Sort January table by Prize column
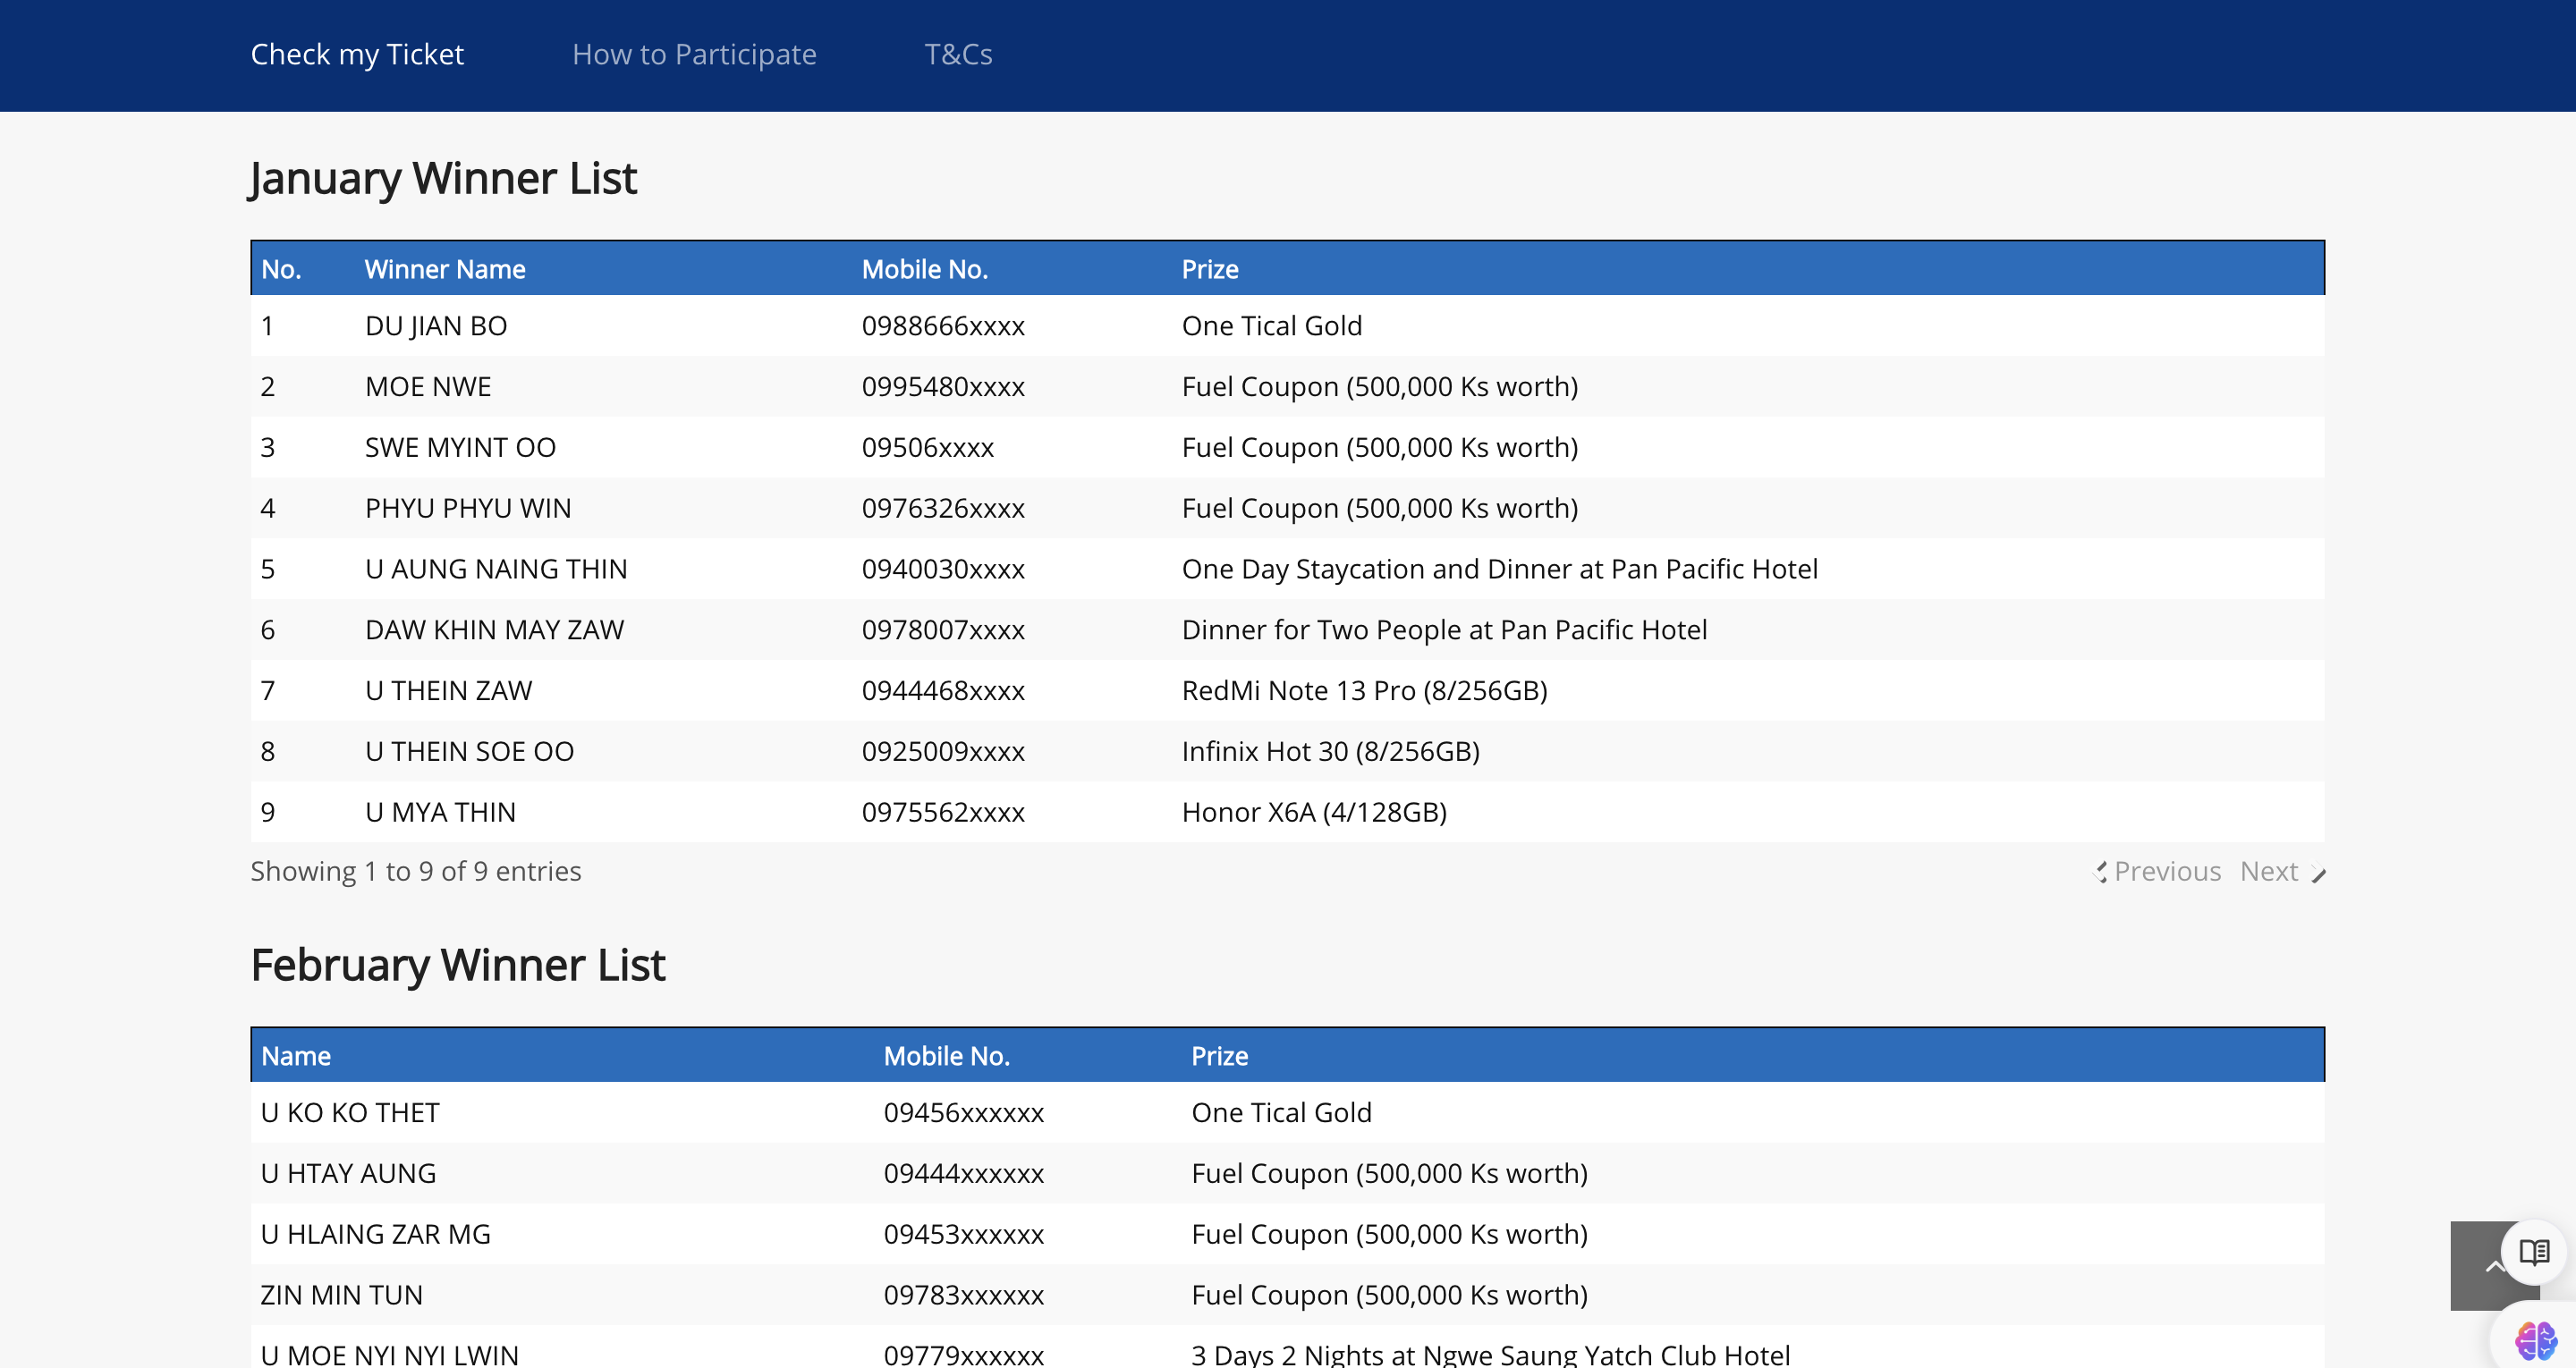Viewport: 2576px width, 1368px height. click(x=1210, y=269)
